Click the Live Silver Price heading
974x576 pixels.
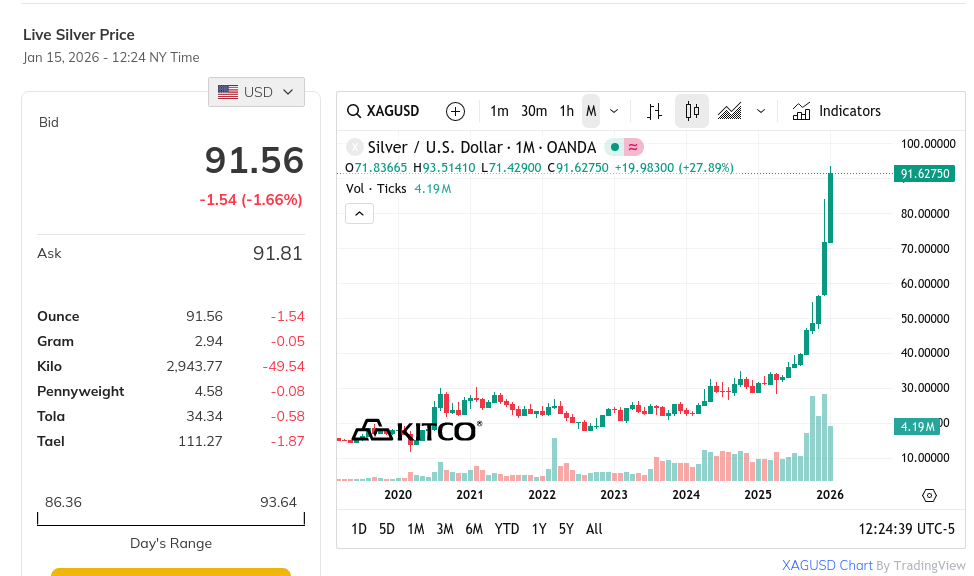79,35
